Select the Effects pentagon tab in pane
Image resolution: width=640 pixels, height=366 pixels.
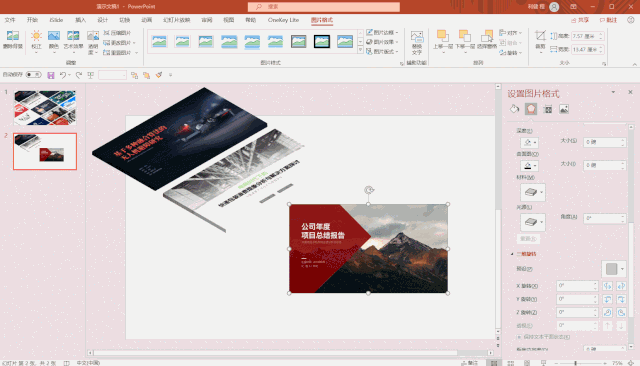(x=531, y=109)
